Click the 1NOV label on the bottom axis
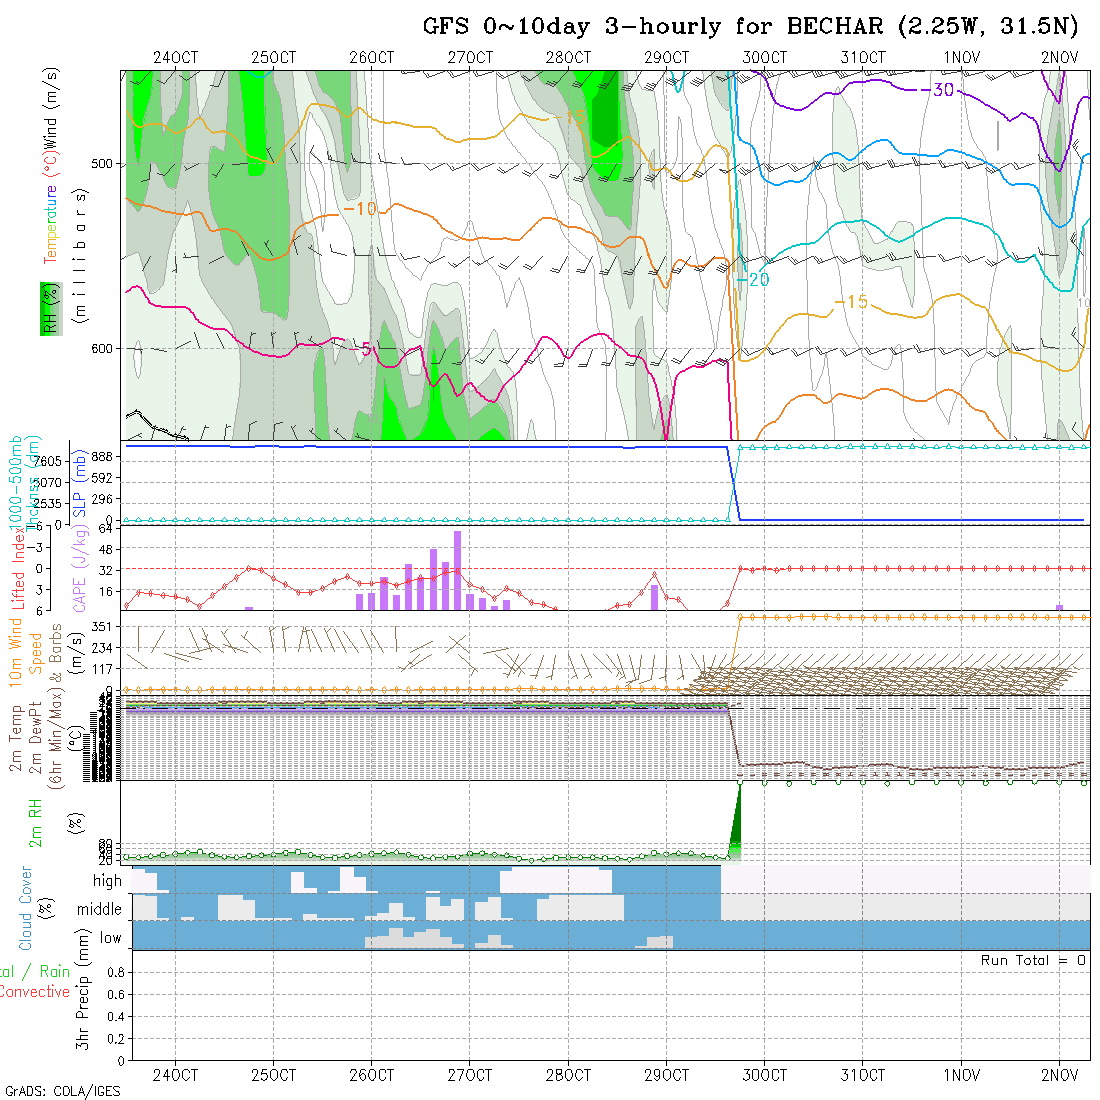Viewport: 1100px width, 1100px height. point(961,1075)
